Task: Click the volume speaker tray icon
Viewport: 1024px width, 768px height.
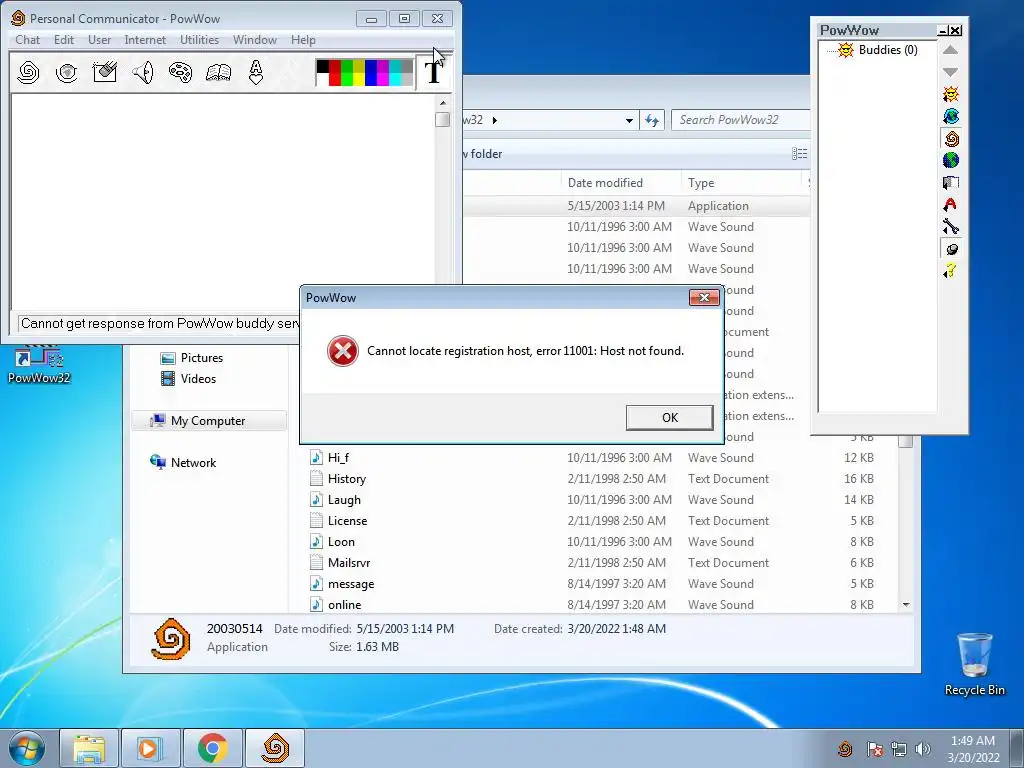Action: pos(923,748)
